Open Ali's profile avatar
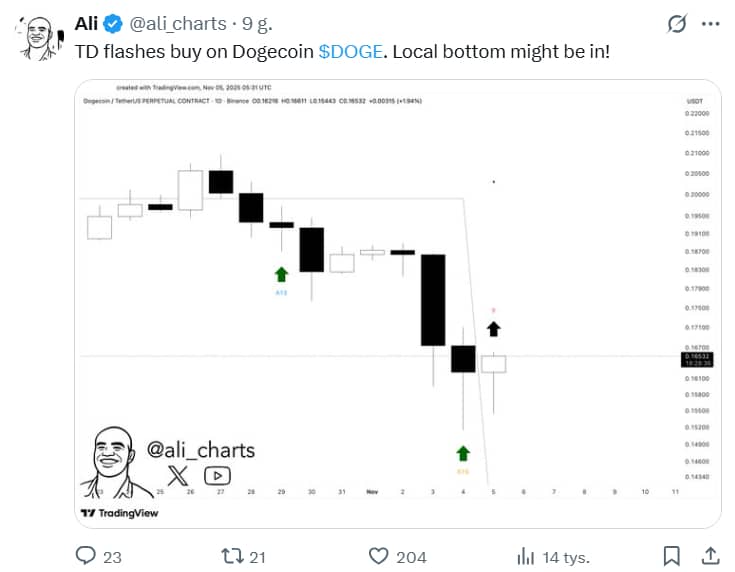Viewport: 735px width, 572px height. pyautogui.click(x=36, y=37)
